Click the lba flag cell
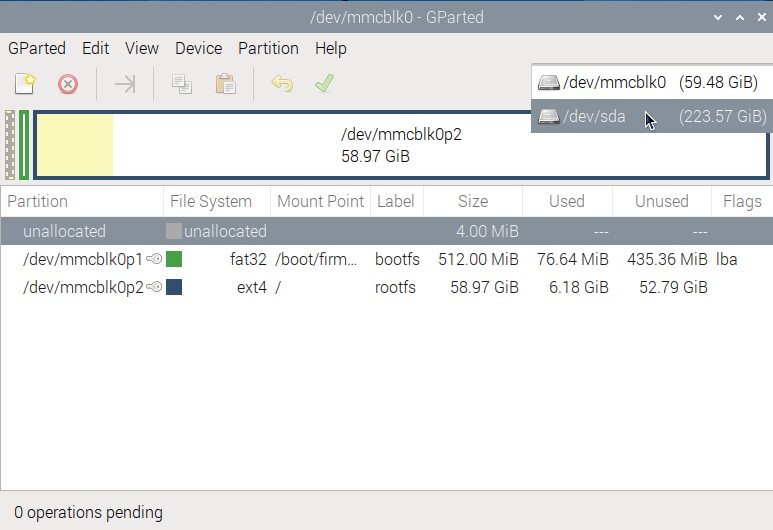The height and width of the screenshot is (530, 773). (x=726, y=259)
